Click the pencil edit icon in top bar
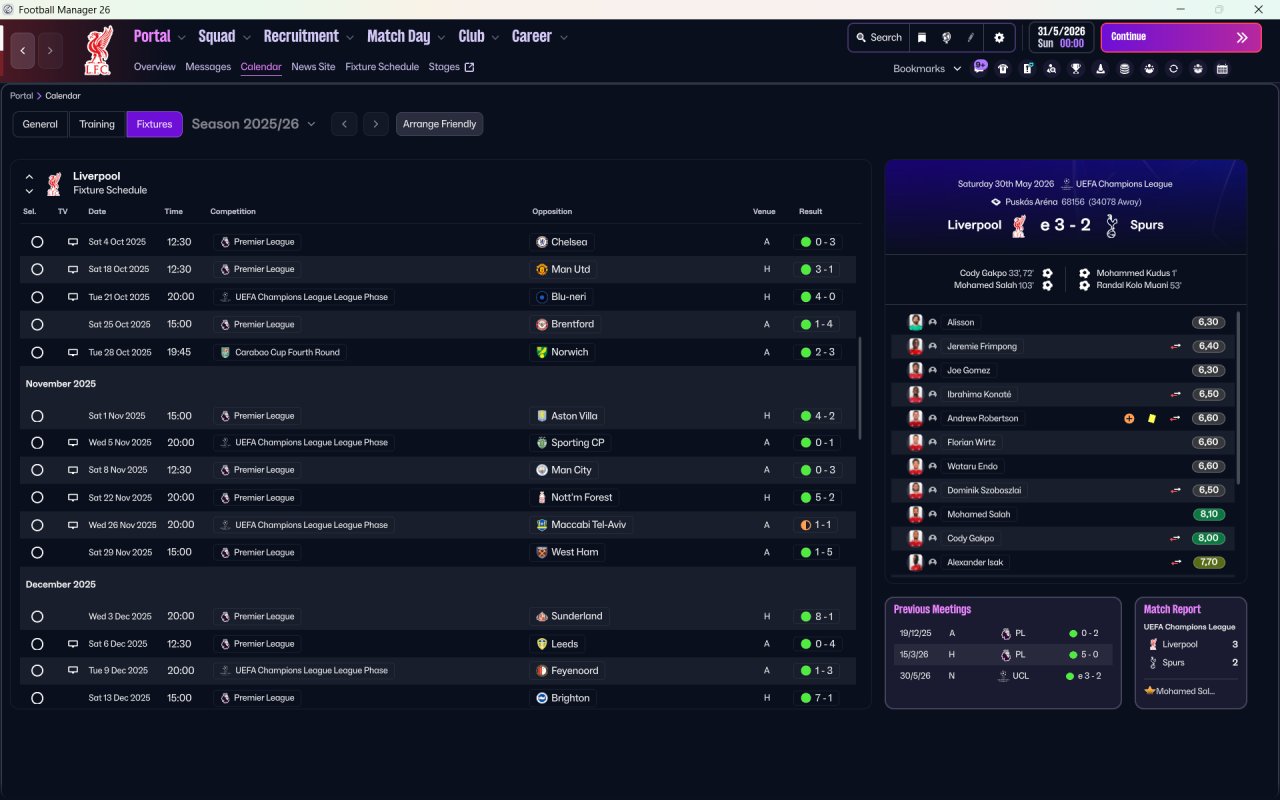Image resolution: width=1280 pixels, height=800 pixels. (x=970, y=37)
